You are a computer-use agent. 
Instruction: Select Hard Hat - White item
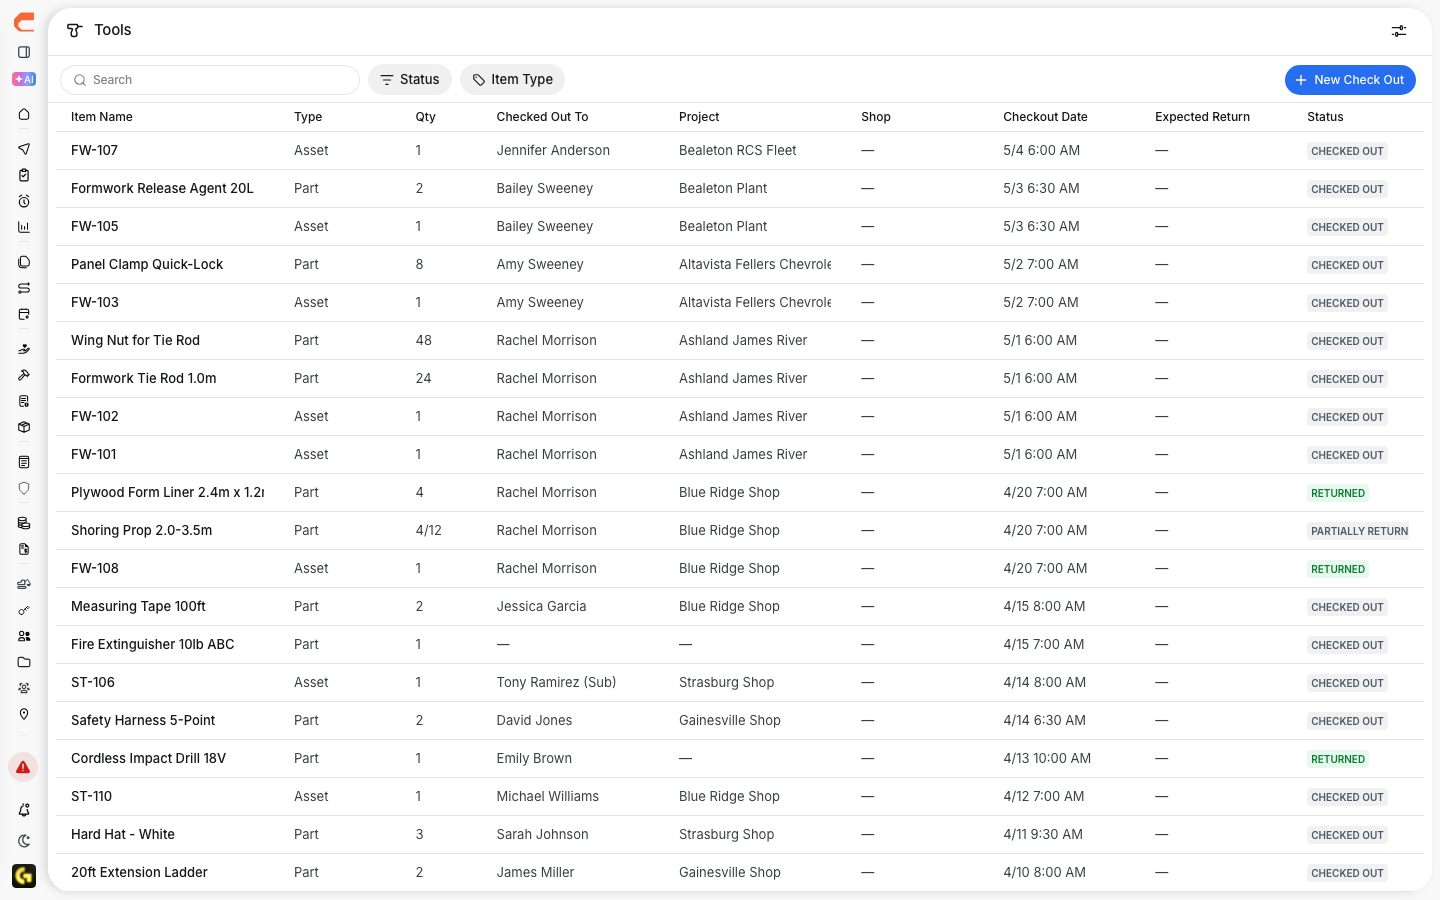(x=122, y=834)
